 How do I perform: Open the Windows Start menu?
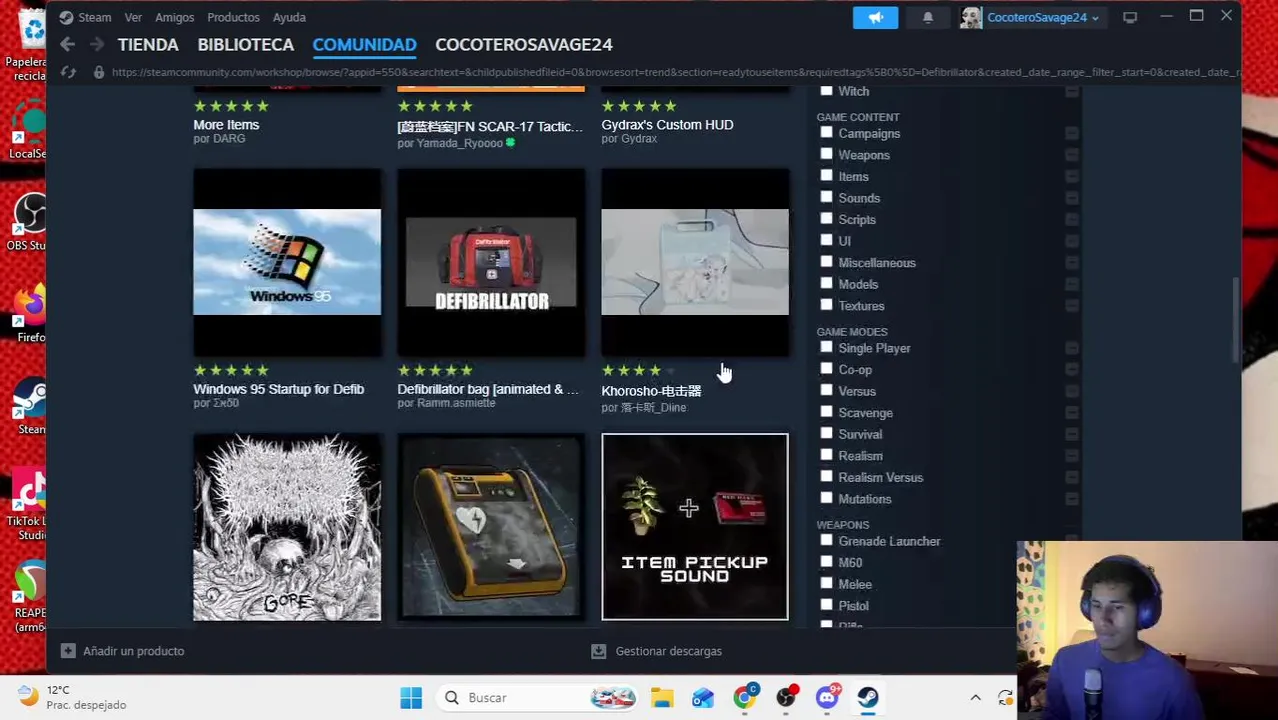coord(411,697)
